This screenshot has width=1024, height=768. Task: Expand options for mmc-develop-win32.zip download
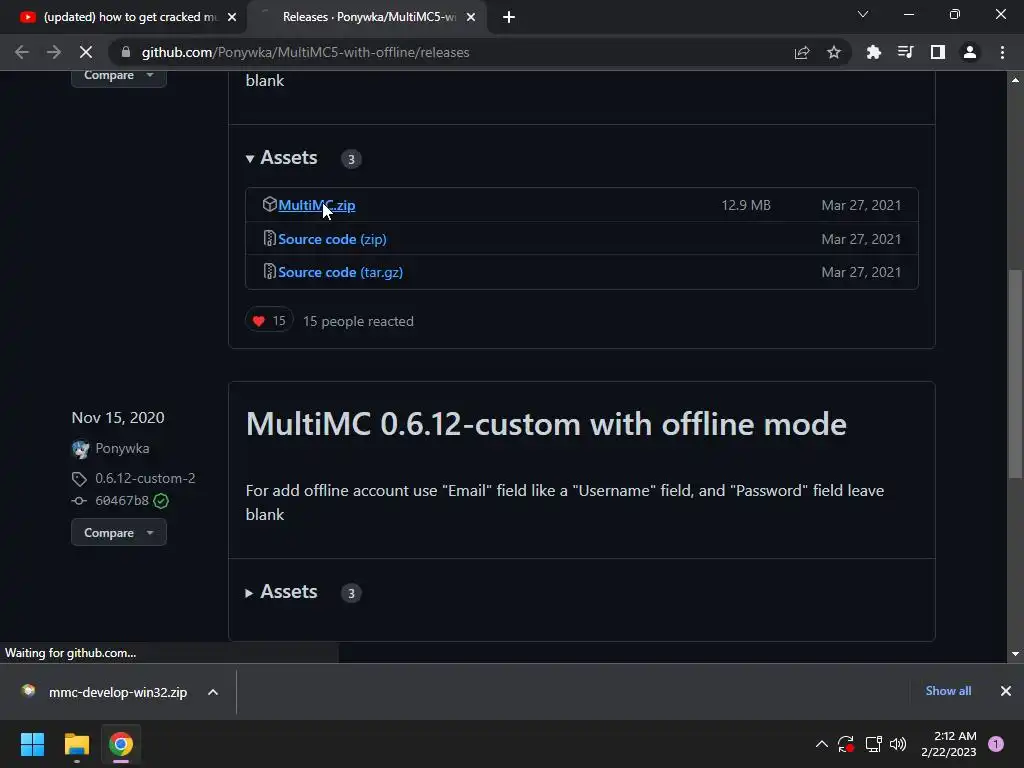(213, 692)
